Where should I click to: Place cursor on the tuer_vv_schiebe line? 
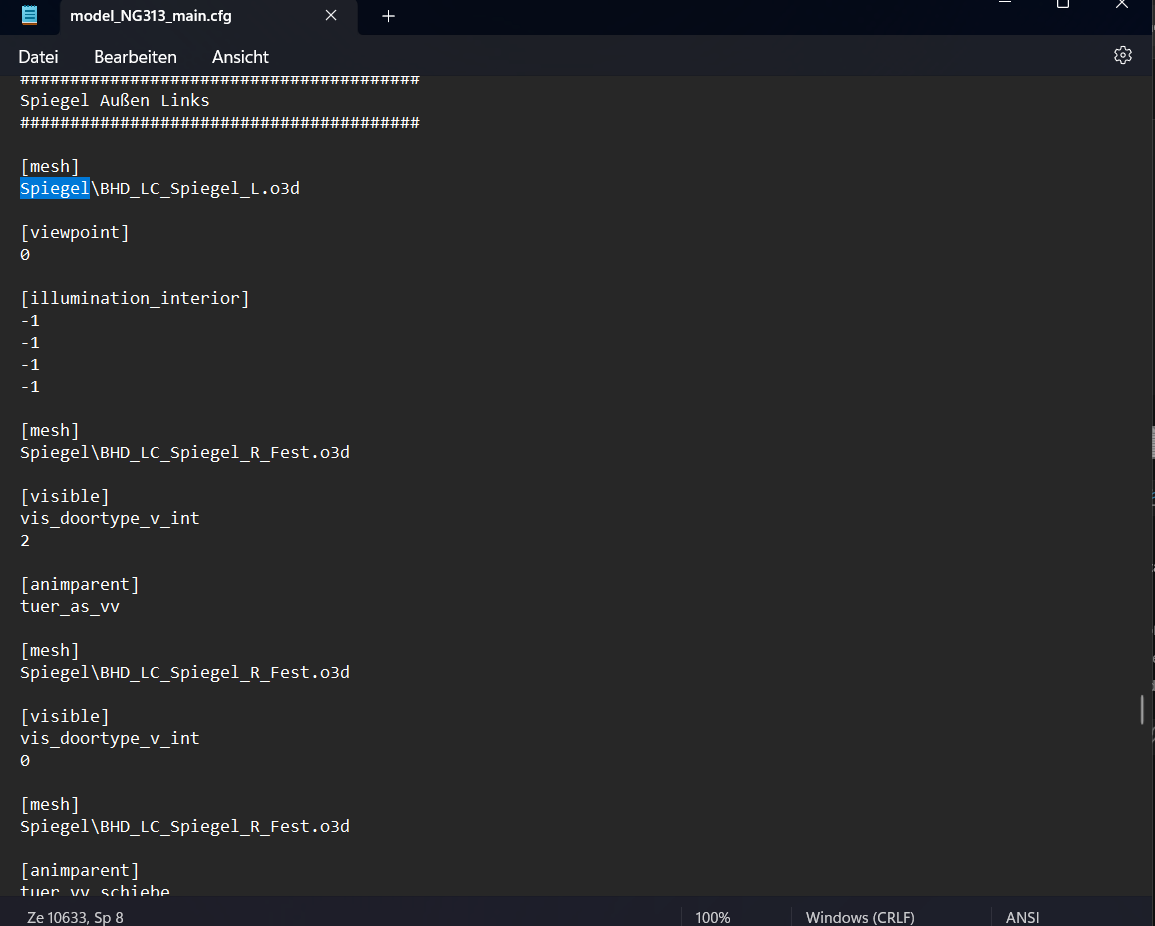[95, 891]
